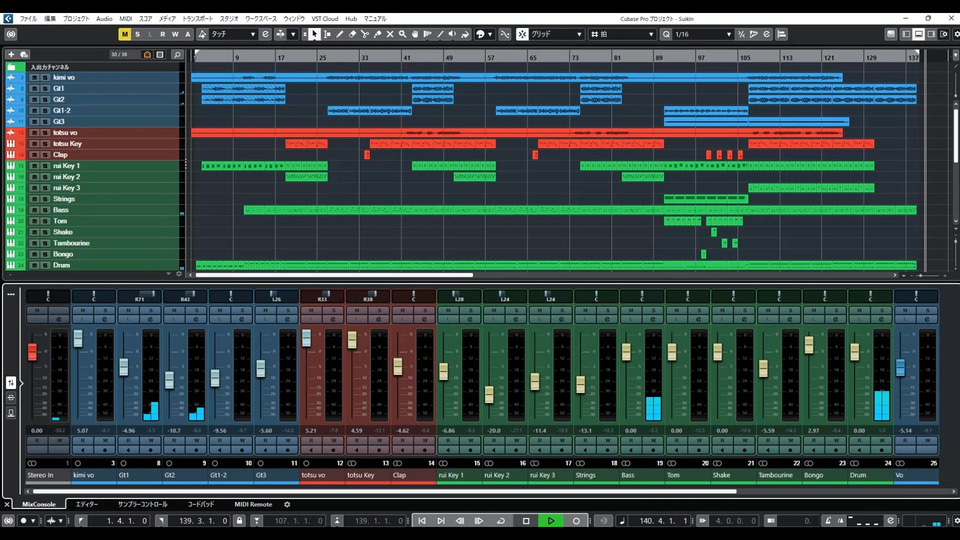Switch to the エディター tab
This screenshot has width=960, height=540.
pyautogui.click(x=87, y=504)
